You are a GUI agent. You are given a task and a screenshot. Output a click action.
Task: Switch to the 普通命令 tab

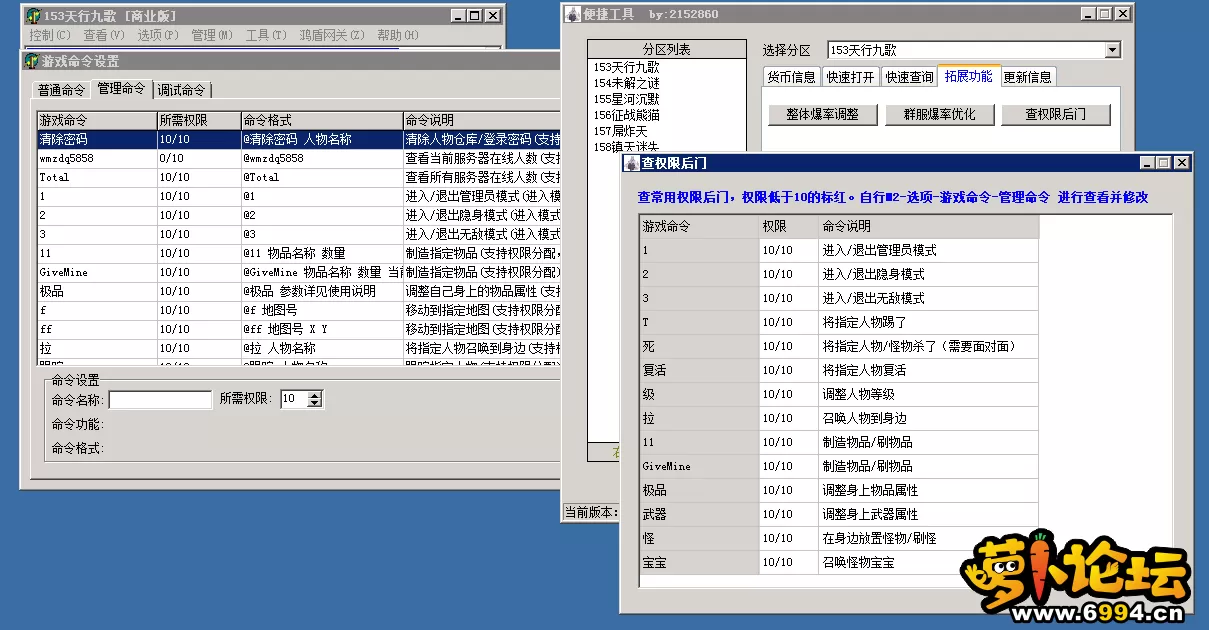[62, 90]
